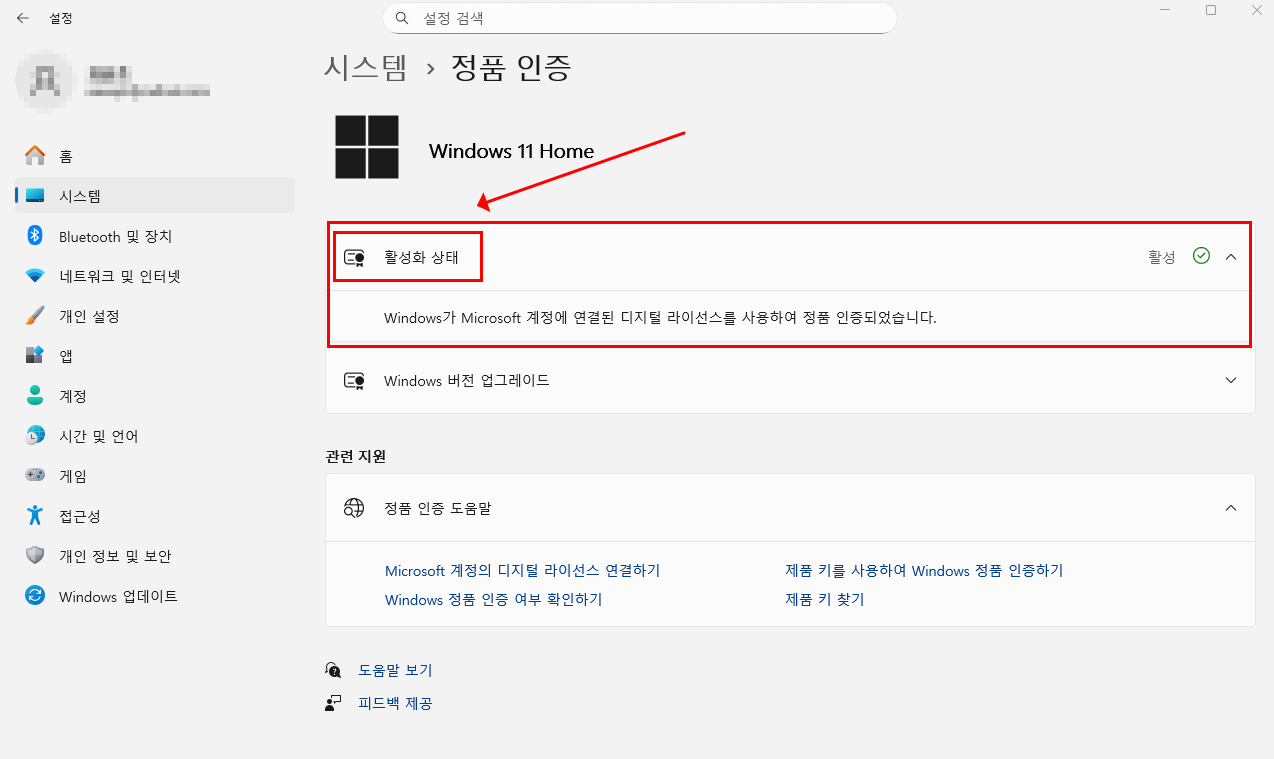This screenshot has width=1274, height=759.
Task: Click the Windows update arrows icon
Action: tap(35, 596)
